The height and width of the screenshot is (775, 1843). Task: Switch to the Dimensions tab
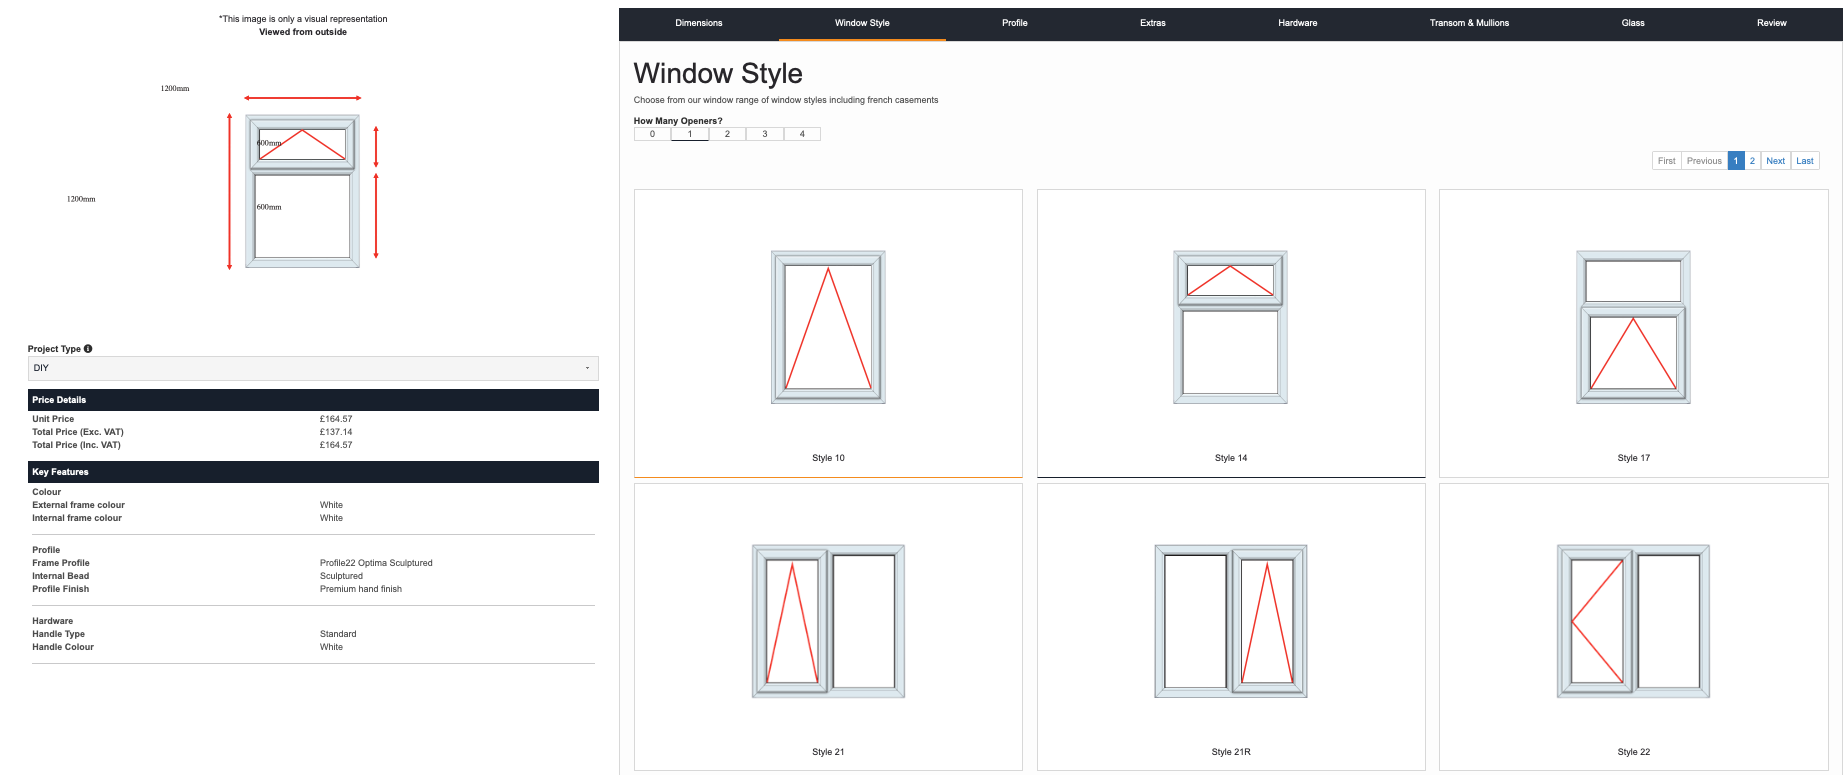(698, 23)
